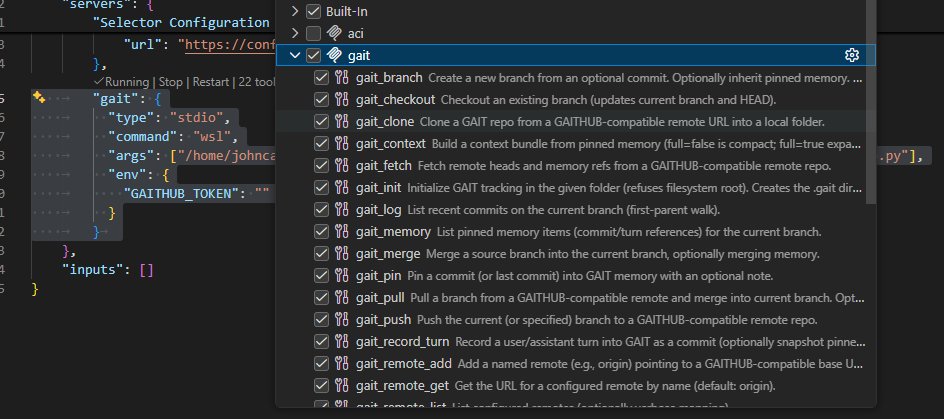The image size is (944, 419).
Task: Select the gait_merge tool name
Action: pyautogui.click(x=388, y=254)
